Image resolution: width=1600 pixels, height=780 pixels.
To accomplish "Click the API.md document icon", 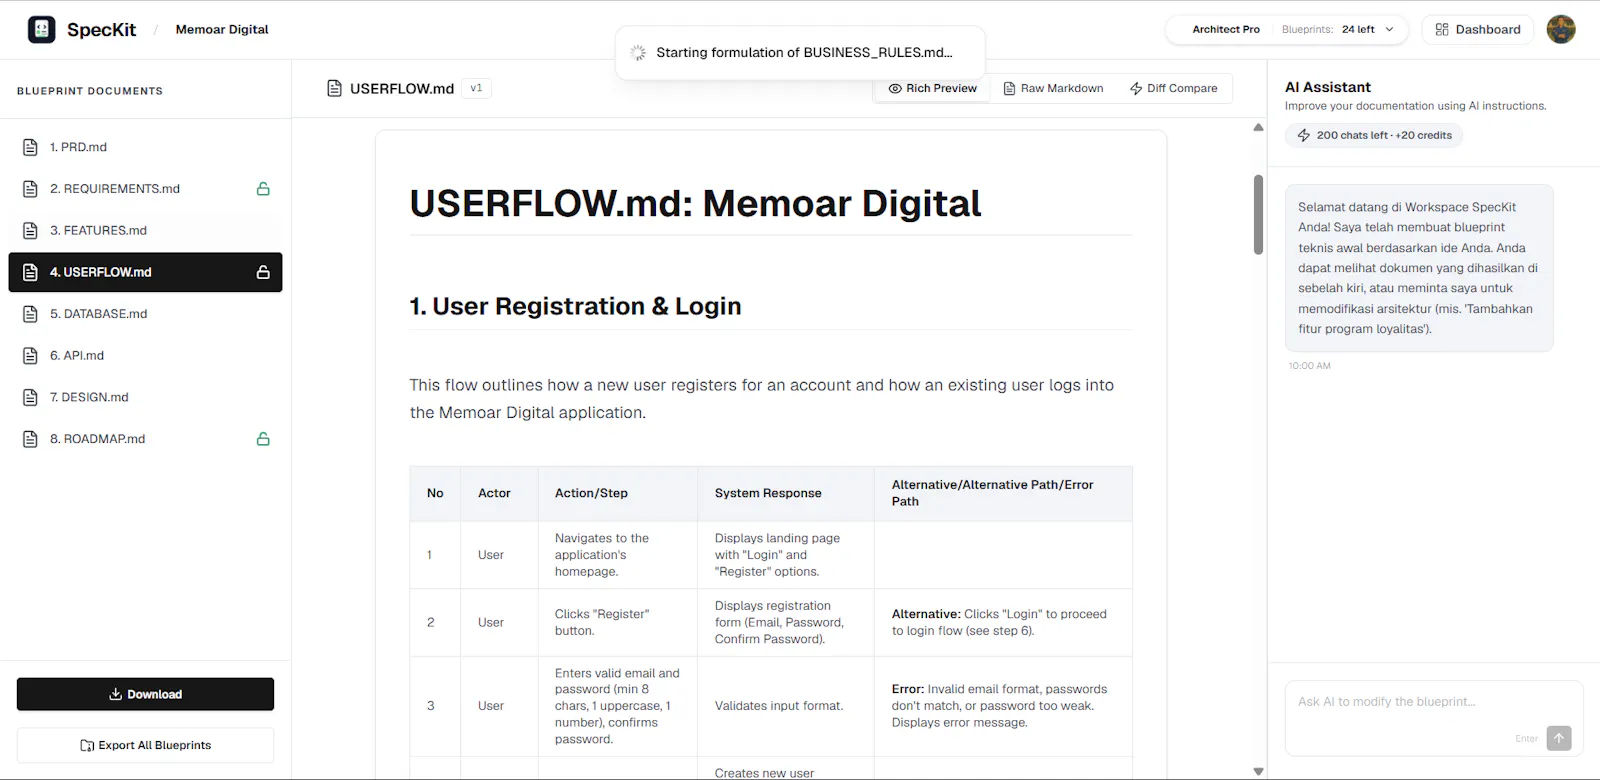I will point(30,355).
